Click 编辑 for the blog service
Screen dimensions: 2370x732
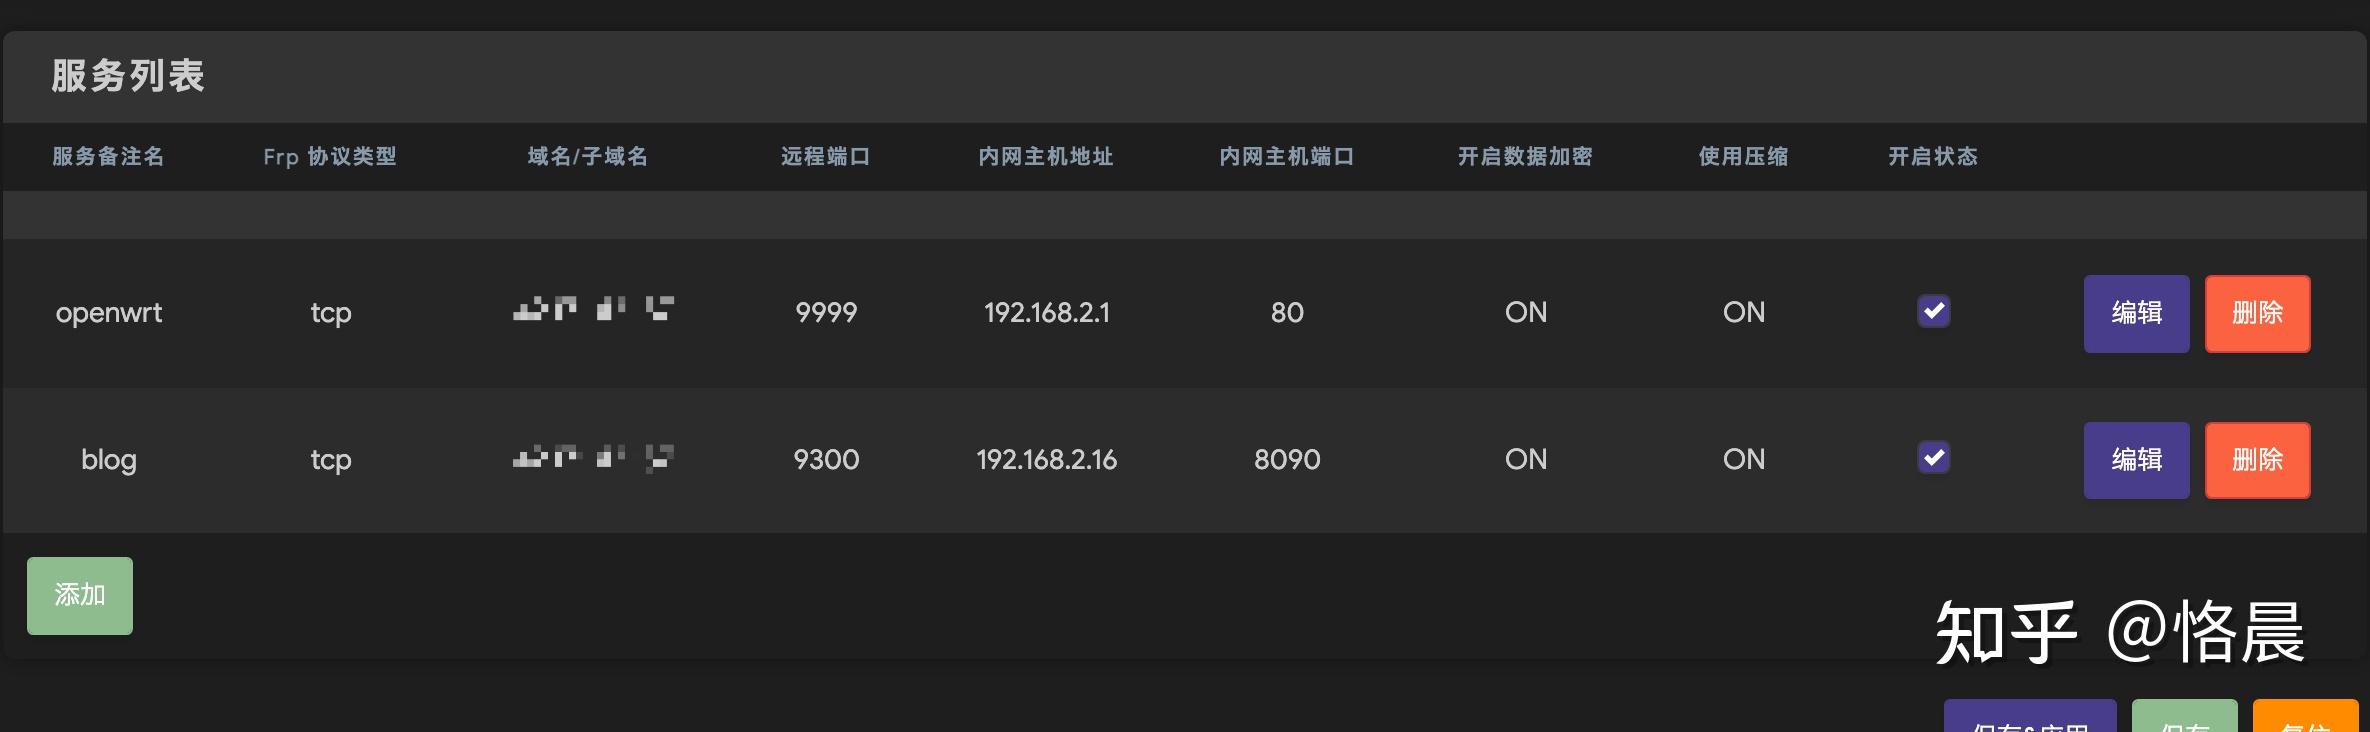pos(2136,460)
